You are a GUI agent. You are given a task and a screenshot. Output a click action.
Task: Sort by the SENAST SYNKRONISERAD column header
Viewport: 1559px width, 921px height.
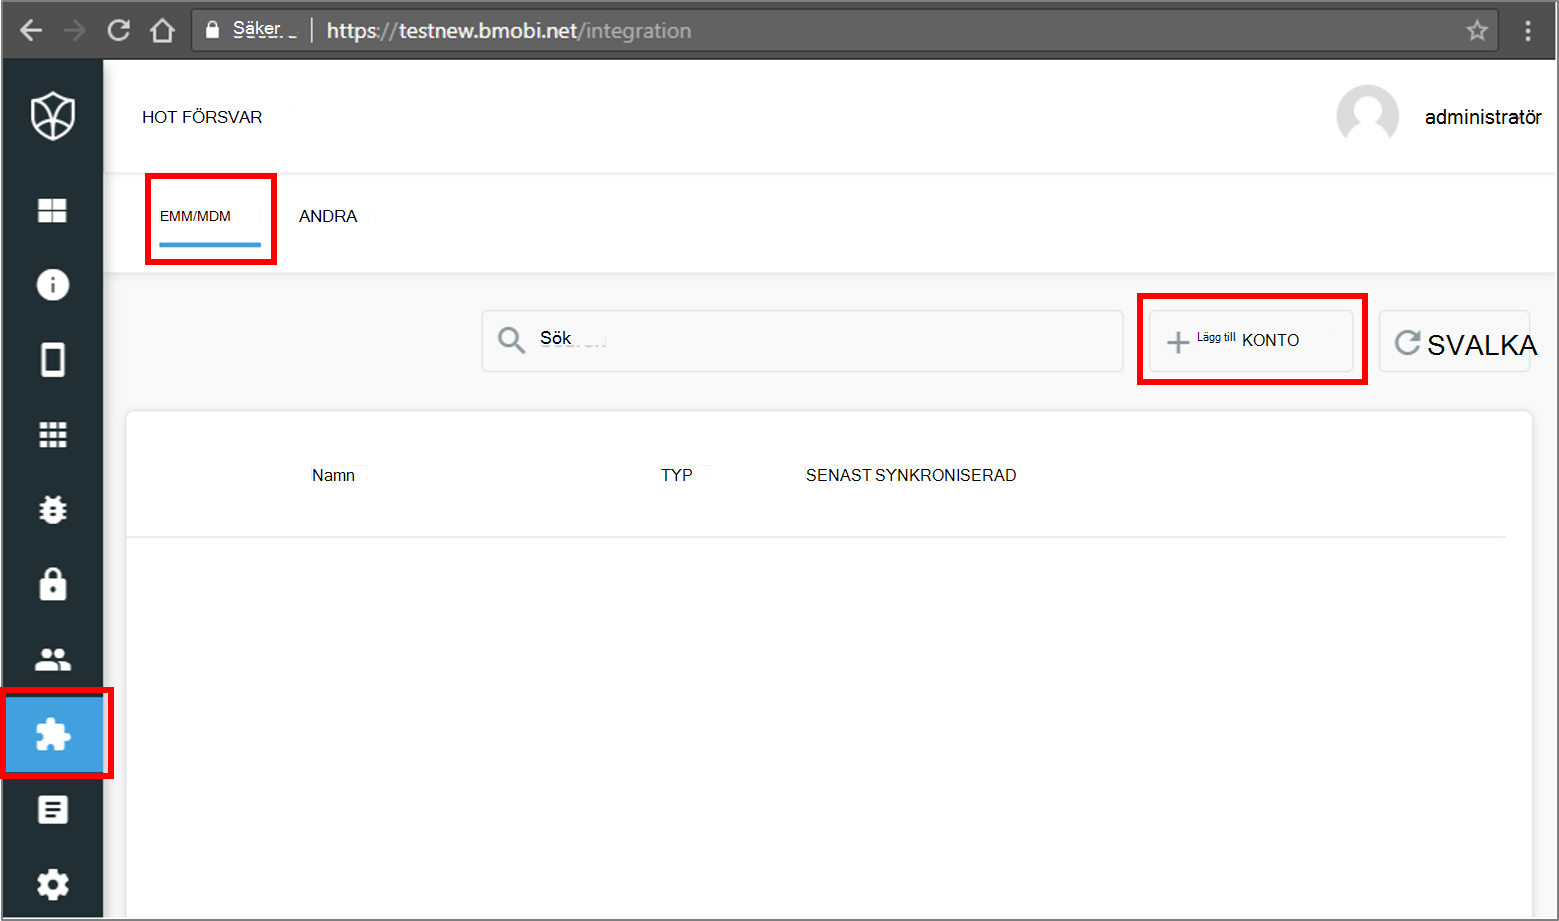pos(911,475)
